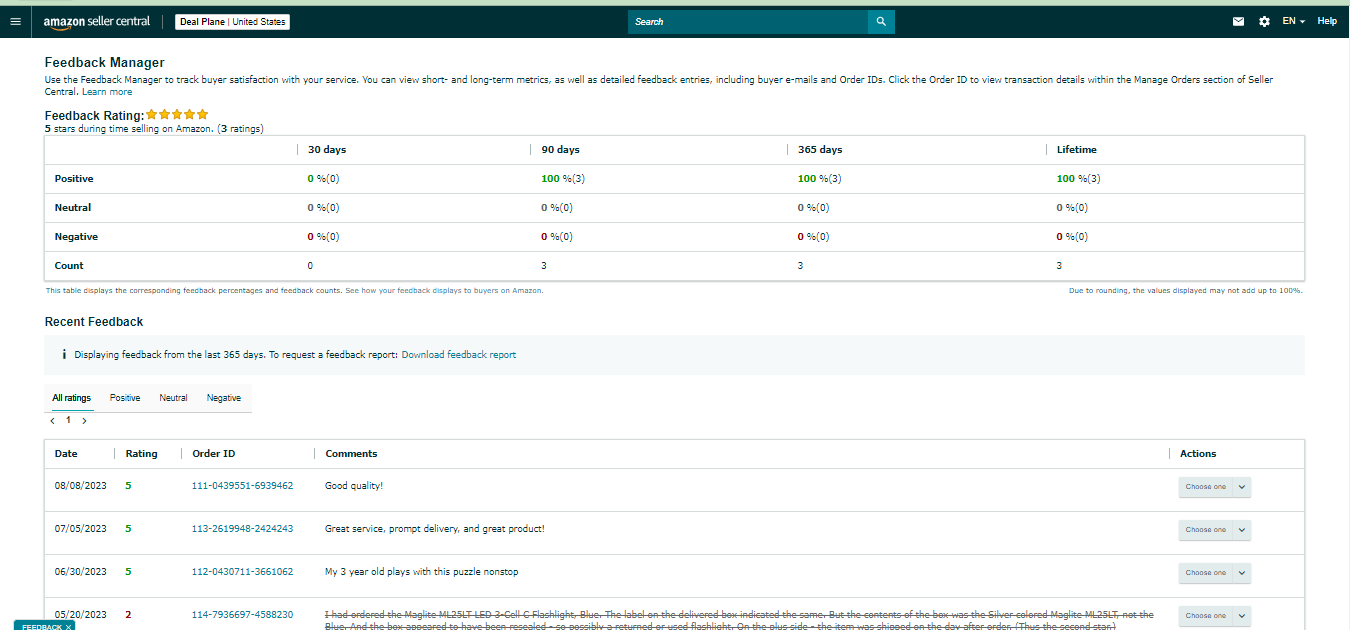Viewport: 1350px width, 630px height.
Task: Open order 112-0430711-3661062
Action: tap(242, 572)
